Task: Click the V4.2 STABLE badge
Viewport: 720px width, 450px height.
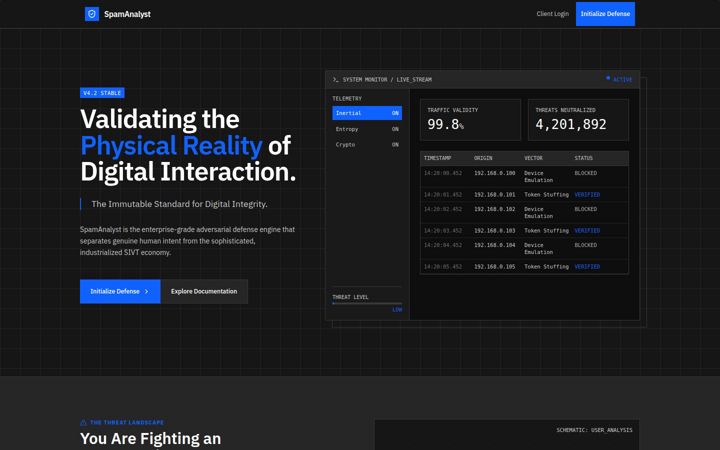Action: [102, 93]
